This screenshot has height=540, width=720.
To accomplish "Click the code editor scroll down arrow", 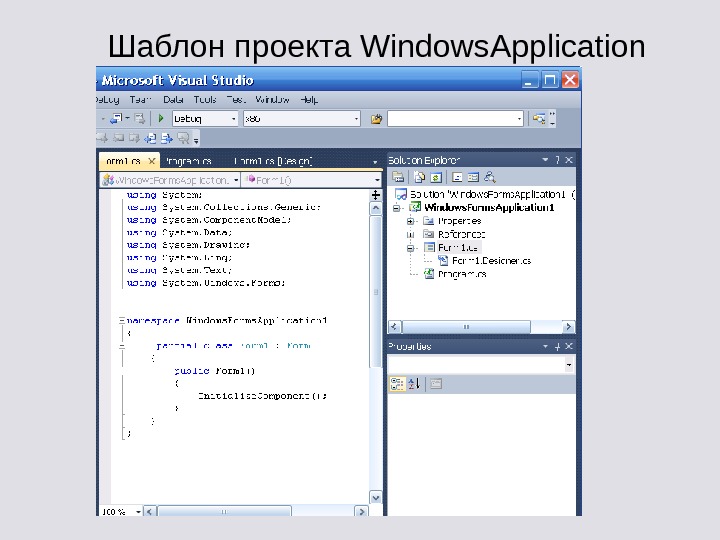I will click(376, 498).
